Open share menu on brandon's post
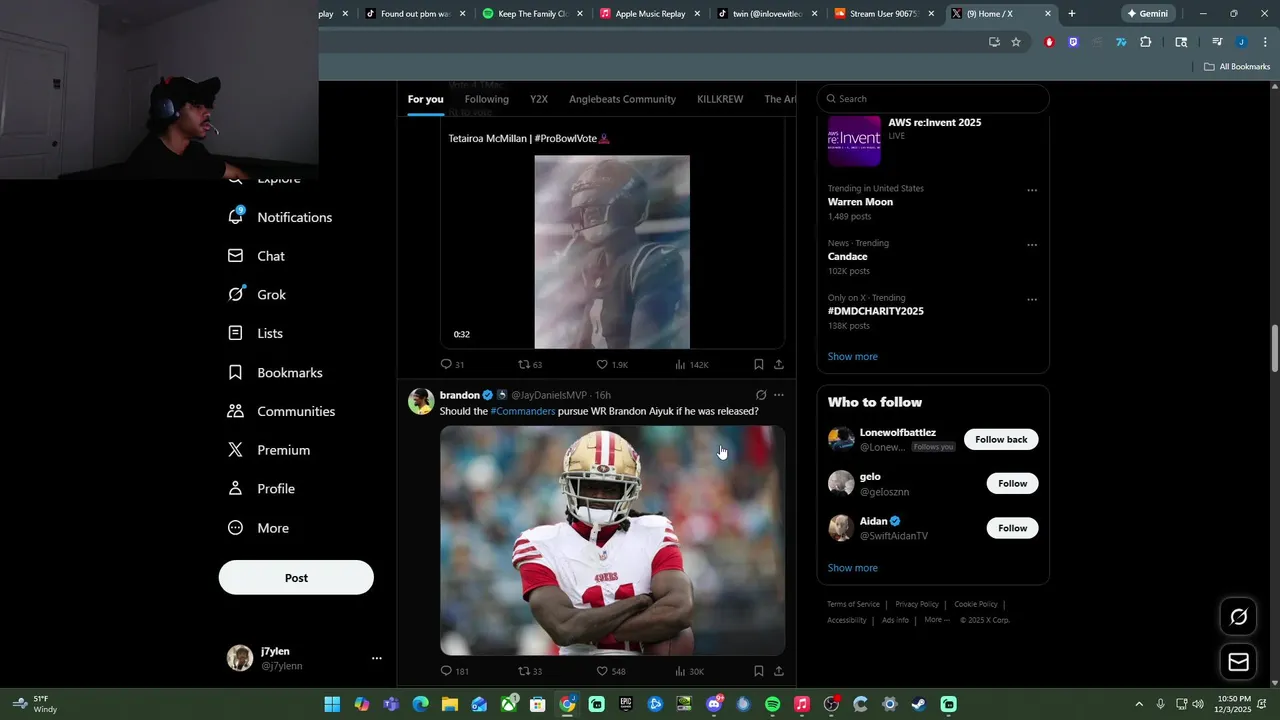The image size is (1280, 720). tap(779, 671)
